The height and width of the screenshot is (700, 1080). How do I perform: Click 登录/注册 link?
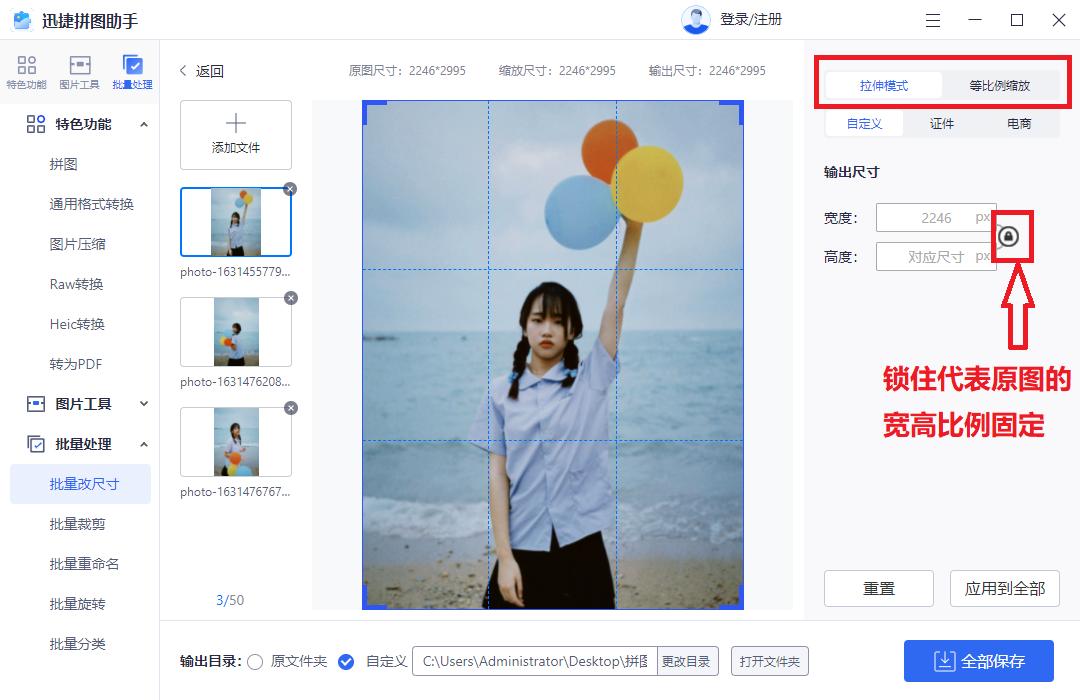click(x=751, y=20)
